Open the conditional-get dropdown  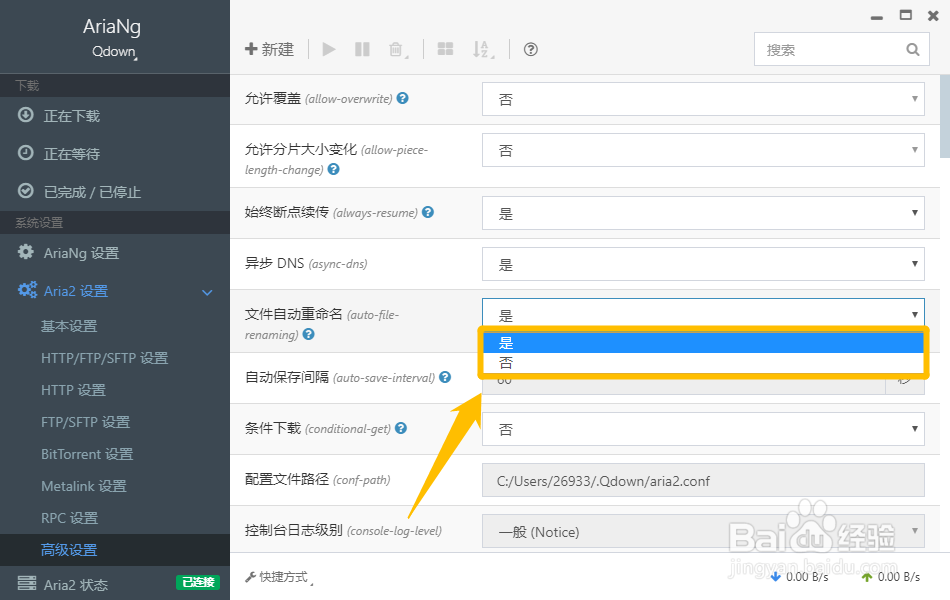tap(703, 428)
